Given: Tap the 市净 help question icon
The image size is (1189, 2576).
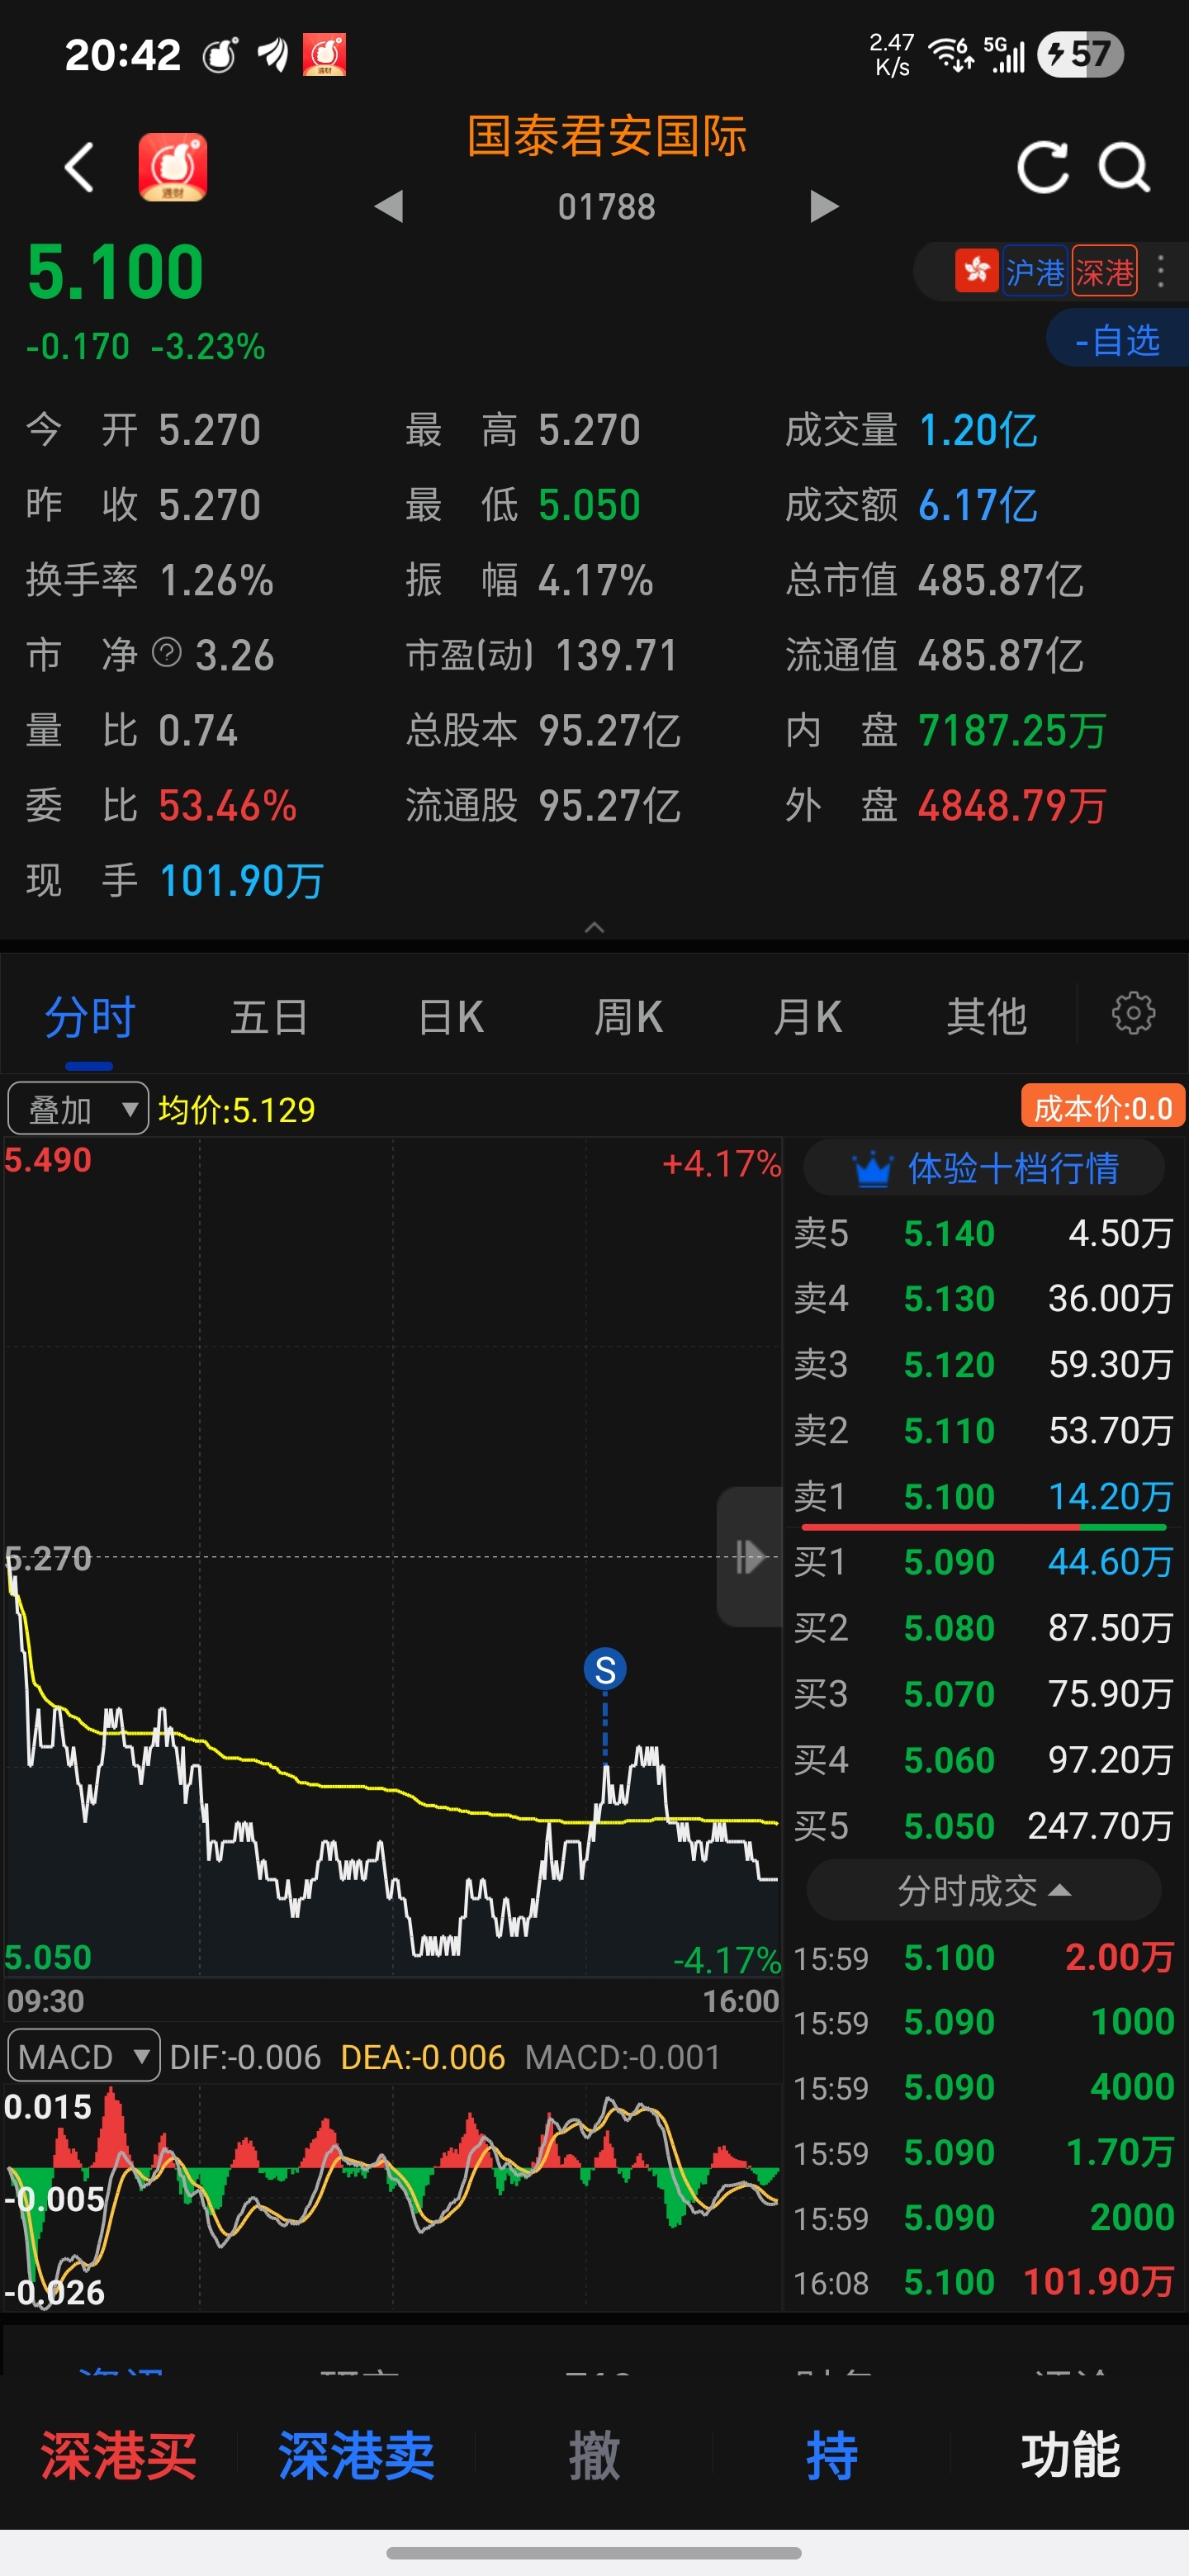Looking at the screenshot, I should click(x=167, y=653).
